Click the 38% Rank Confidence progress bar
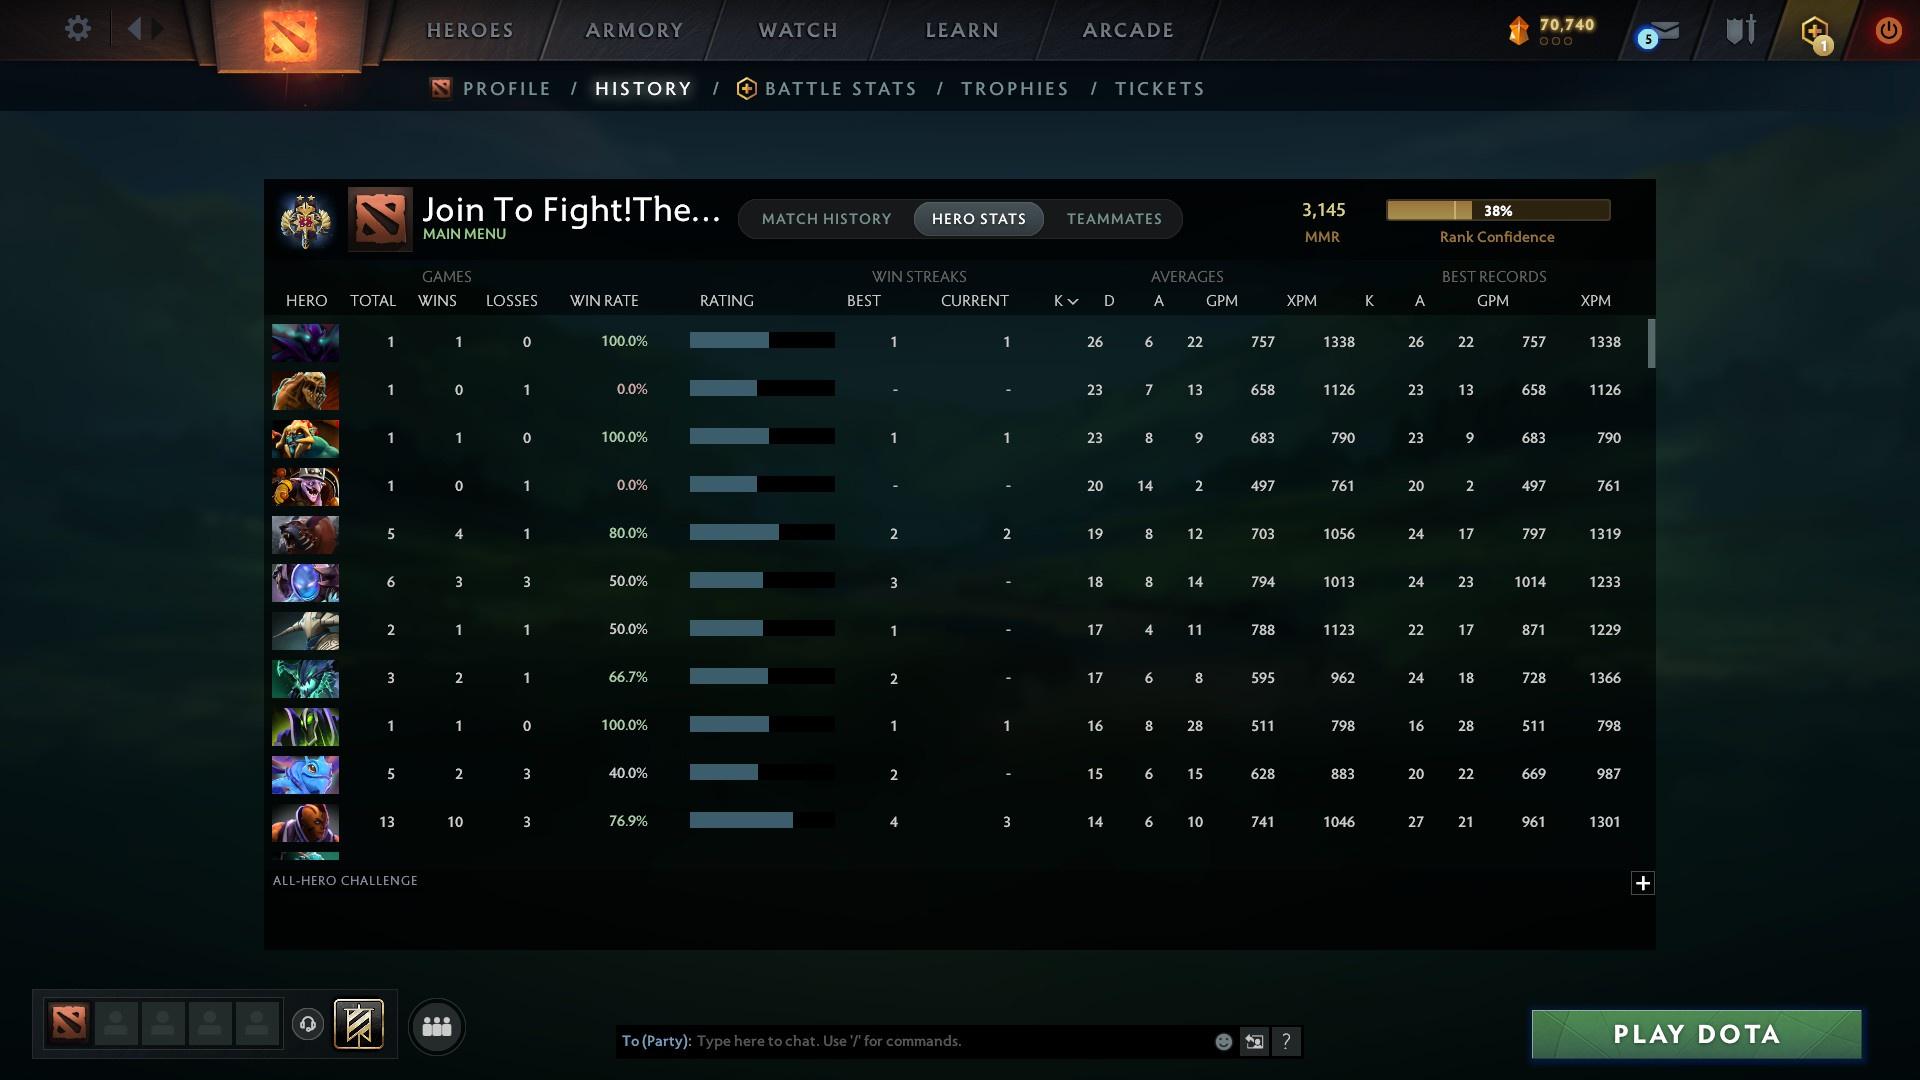This screenshot has width=1920, height=1080. pos(1497,210)
